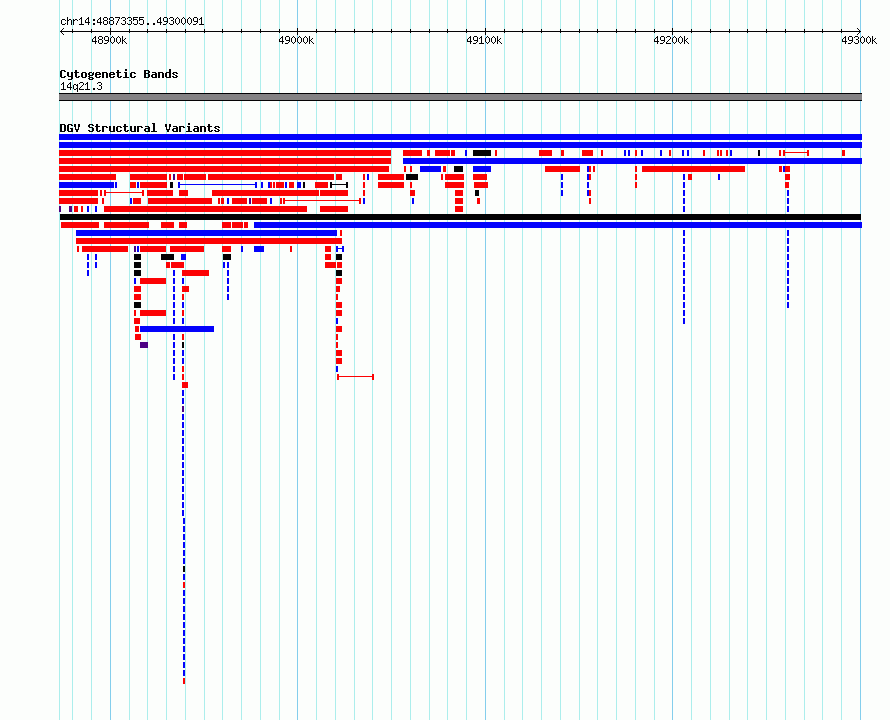This screenshot has width=890, height=720.
Task: Select the thin black interval variant just past 49020k
Action: coord(339,185)
